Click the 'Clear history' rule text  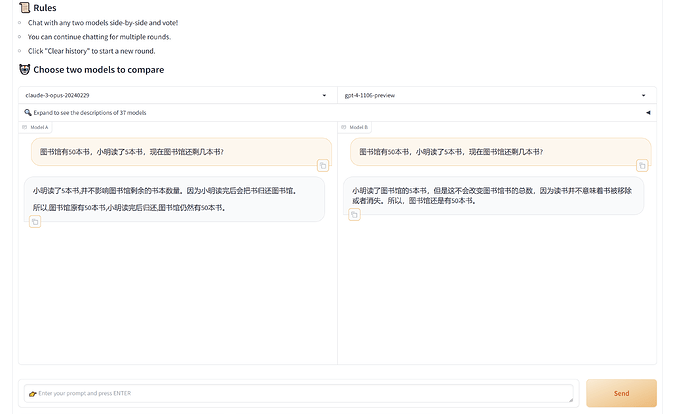click(92, 51)
